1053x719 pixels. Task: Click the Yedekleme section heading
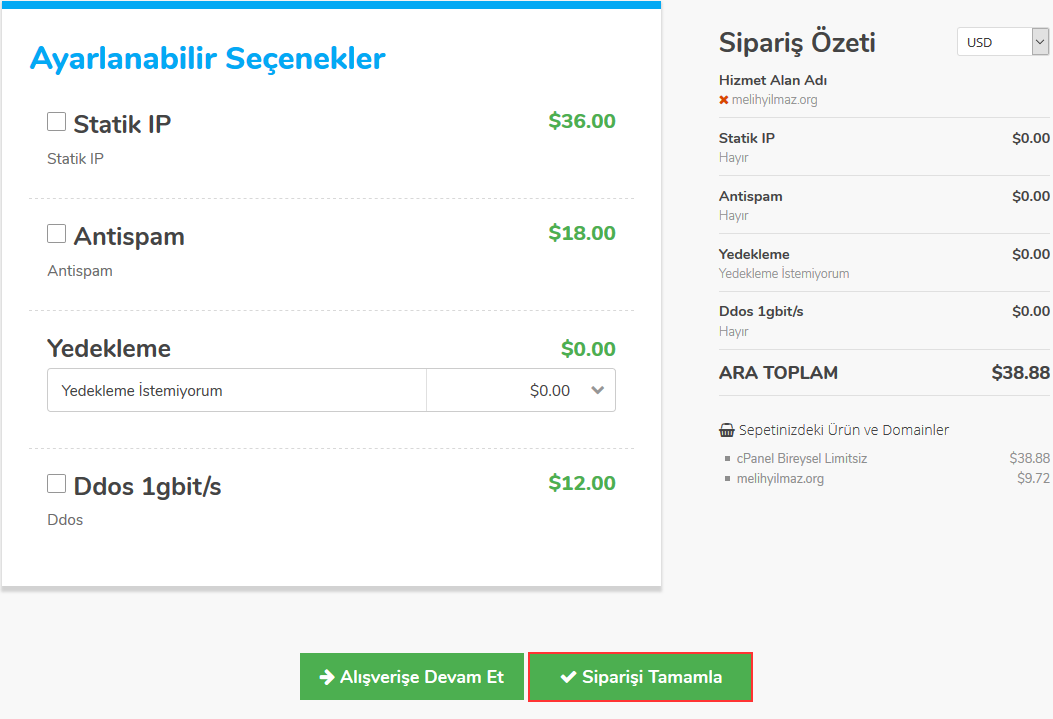[x=109, y=349]
